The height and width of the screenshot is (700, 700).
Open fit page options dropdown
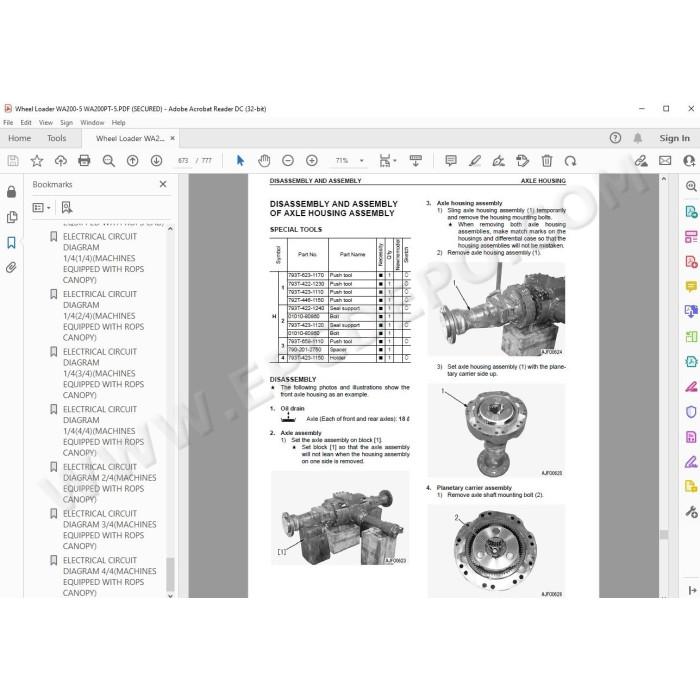[388, 161]
